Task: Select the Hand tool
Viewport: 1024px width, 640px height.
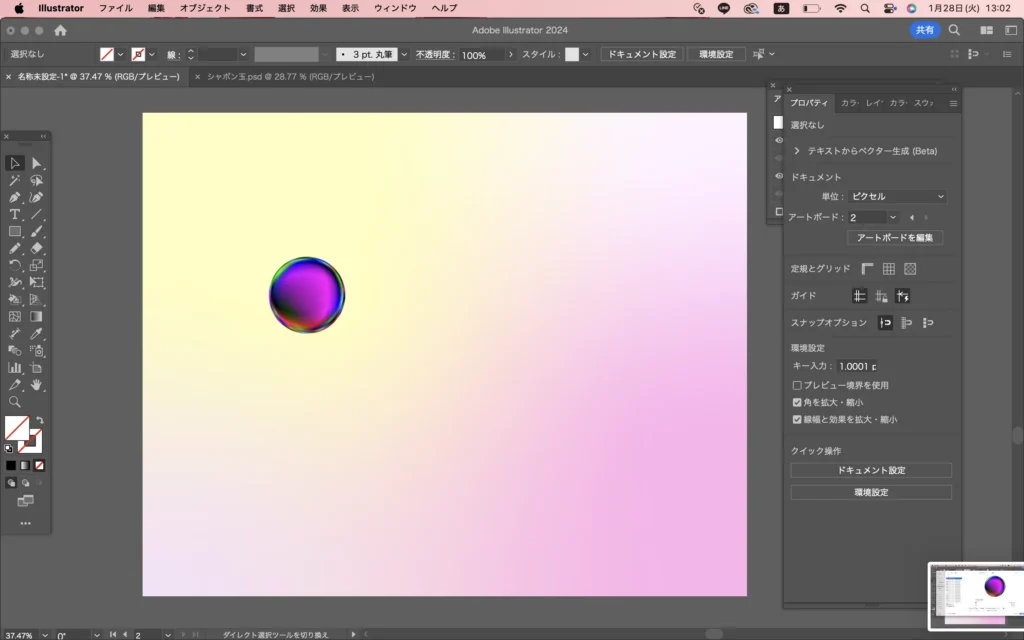Action: 37,384
